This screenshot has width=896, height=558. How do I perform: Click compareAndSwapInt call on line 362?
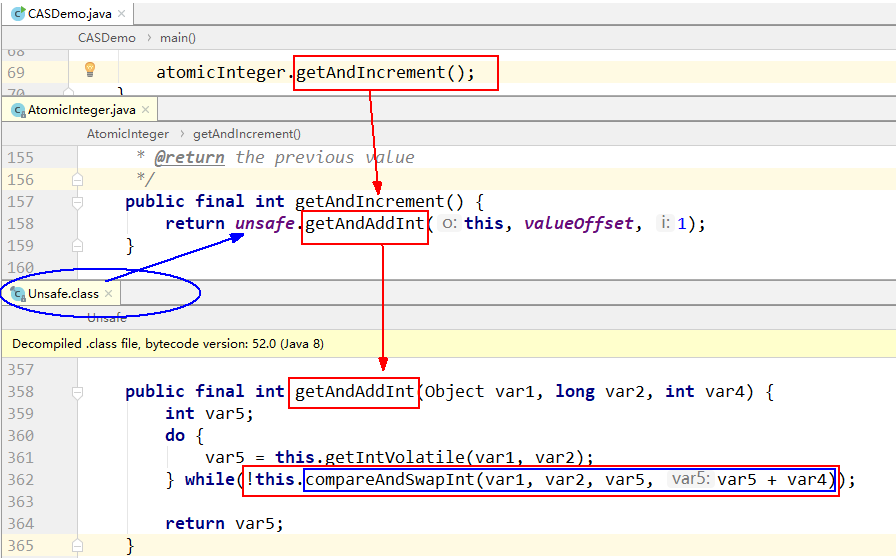click(390, 479)
